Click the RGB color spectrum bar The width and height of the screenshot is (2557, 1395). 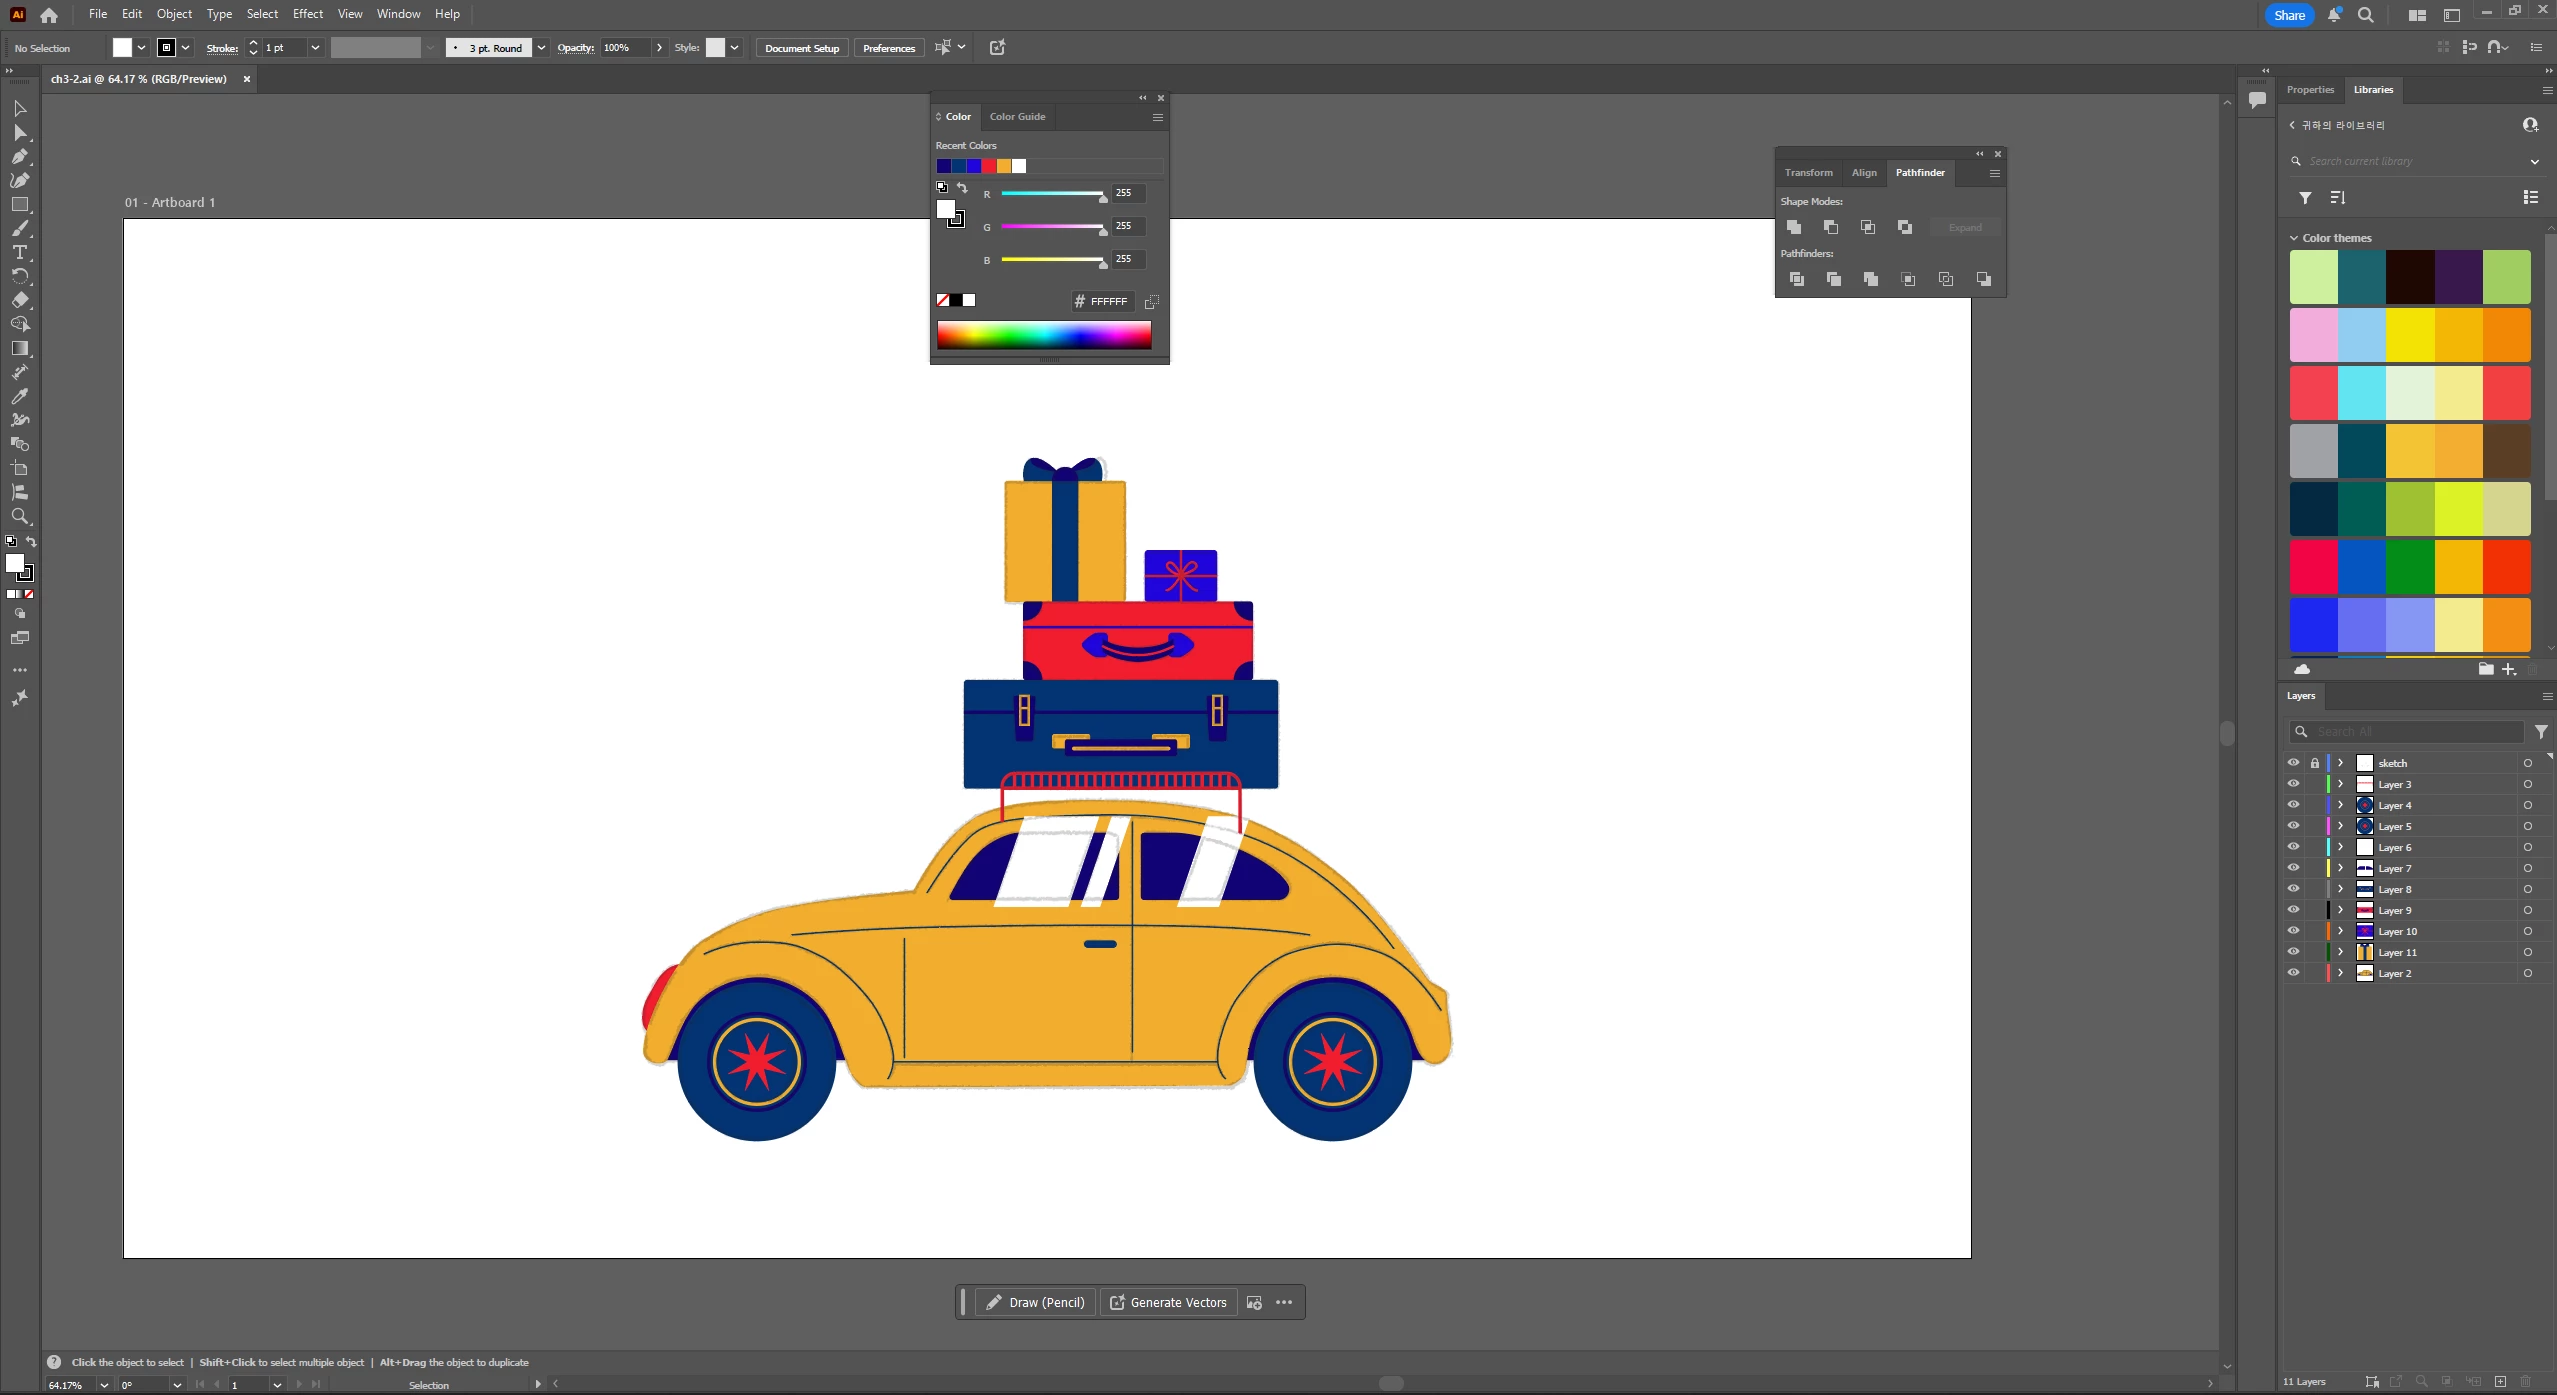(1044, 335)
